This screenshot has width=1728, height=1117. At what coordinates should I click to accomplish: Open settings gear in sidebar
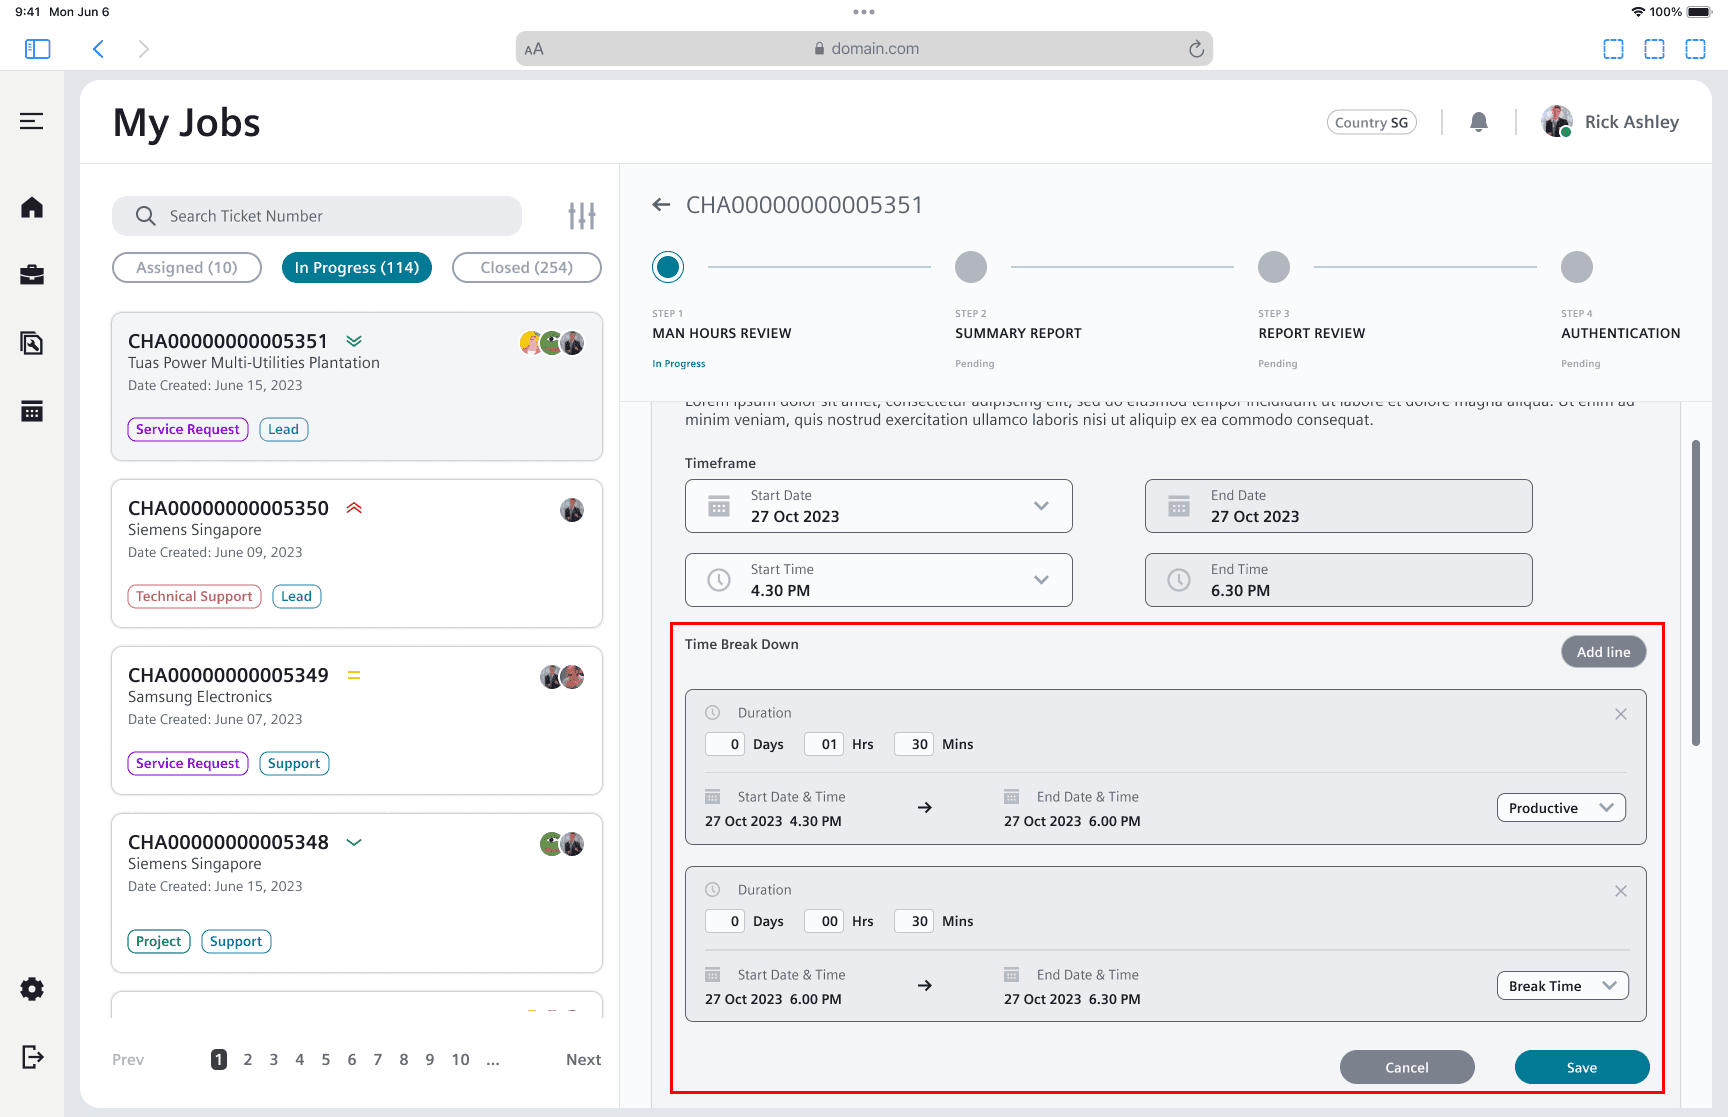pos(32,989)
